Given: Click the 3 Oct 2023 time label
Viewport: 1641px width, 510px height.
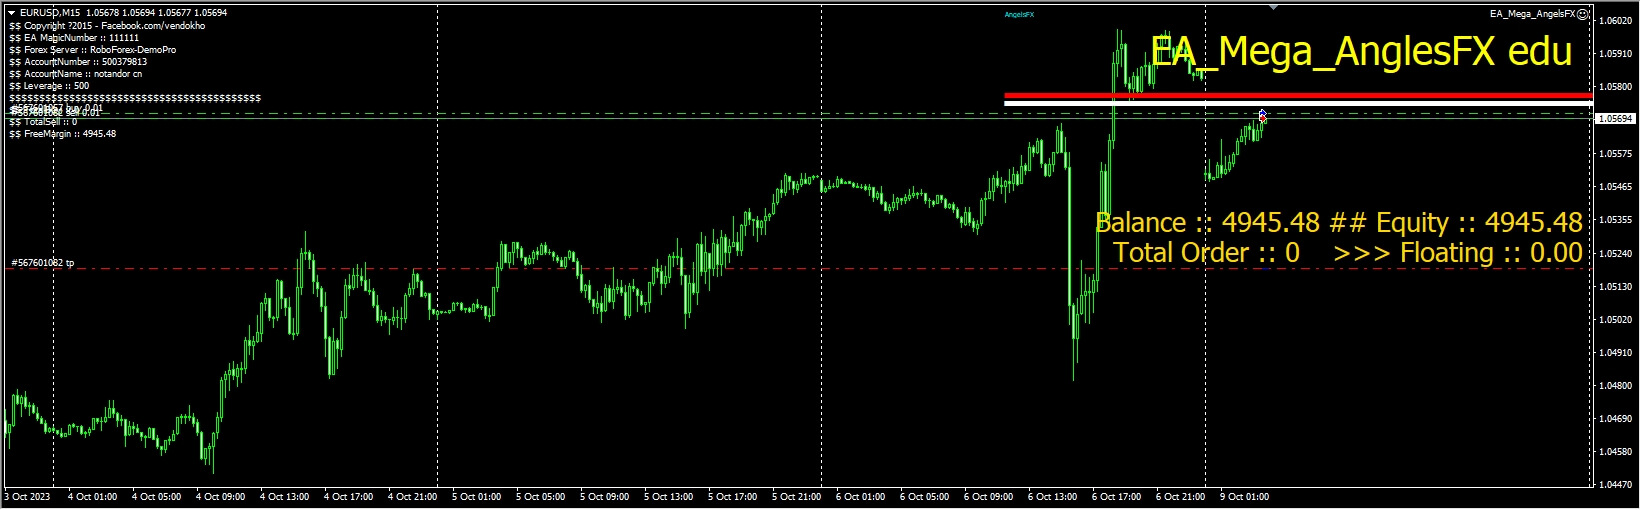Looking at the screenshot, I should 27,497.
